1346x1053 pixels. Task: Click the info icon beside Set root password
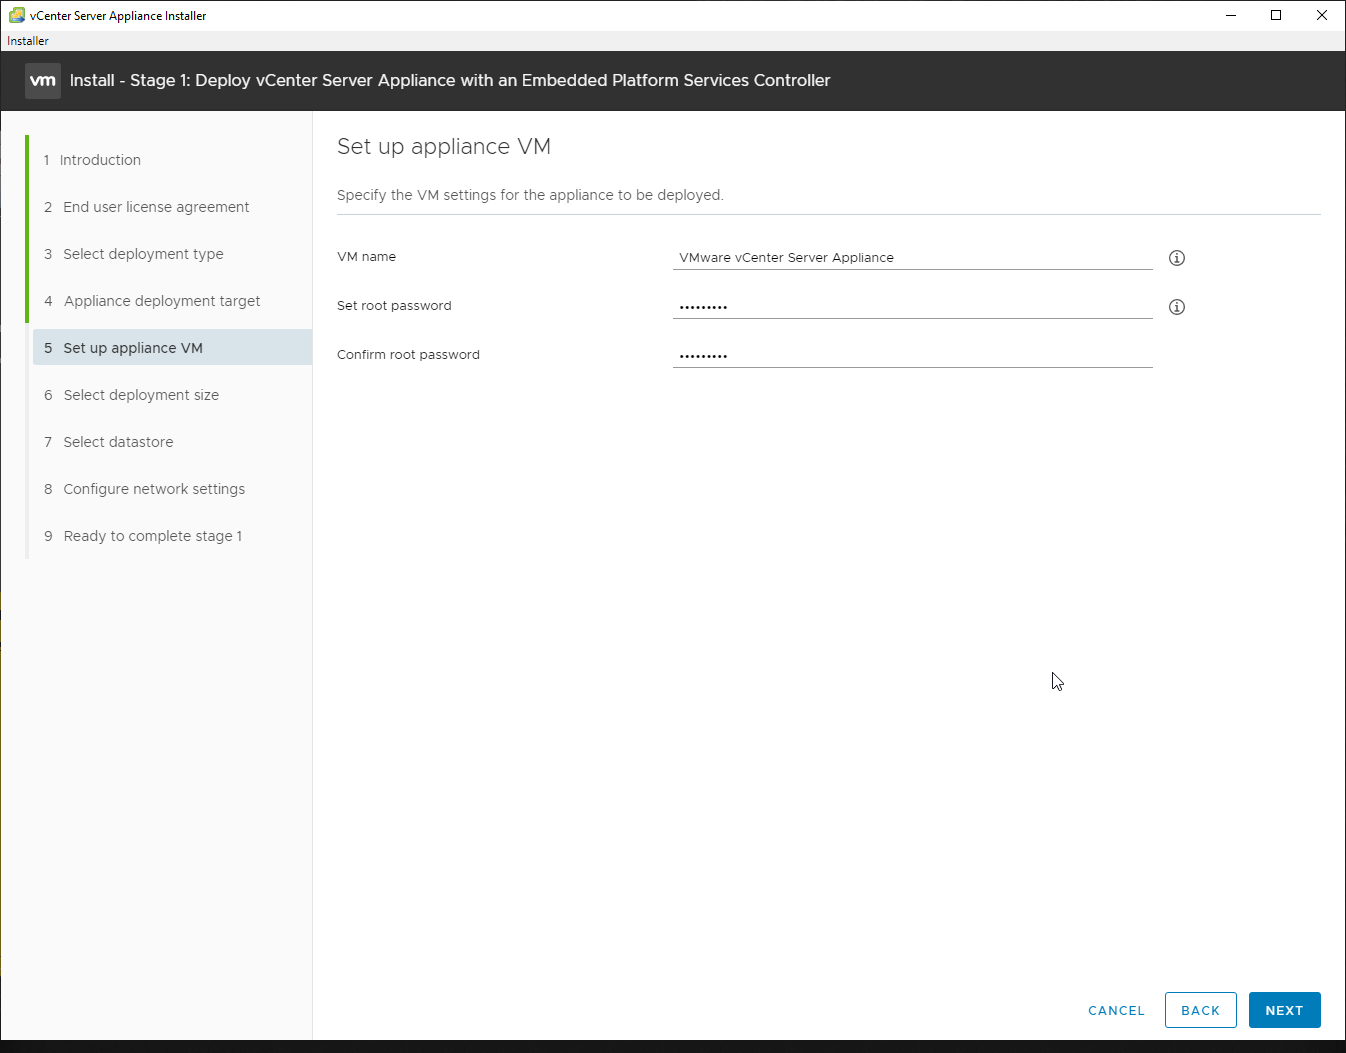click(1177, 307)
